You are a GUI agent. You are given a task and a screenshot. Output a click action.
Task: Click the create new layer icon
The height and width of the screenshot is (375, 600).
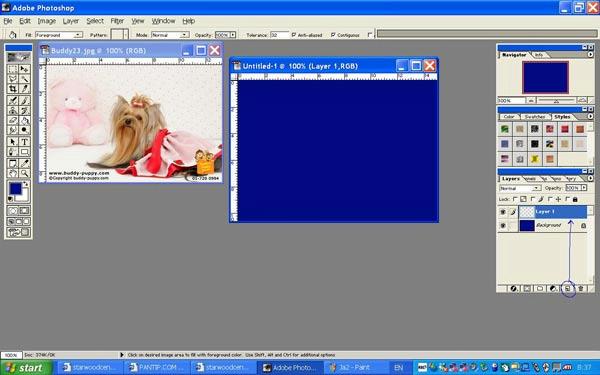[x=568, y=289]
